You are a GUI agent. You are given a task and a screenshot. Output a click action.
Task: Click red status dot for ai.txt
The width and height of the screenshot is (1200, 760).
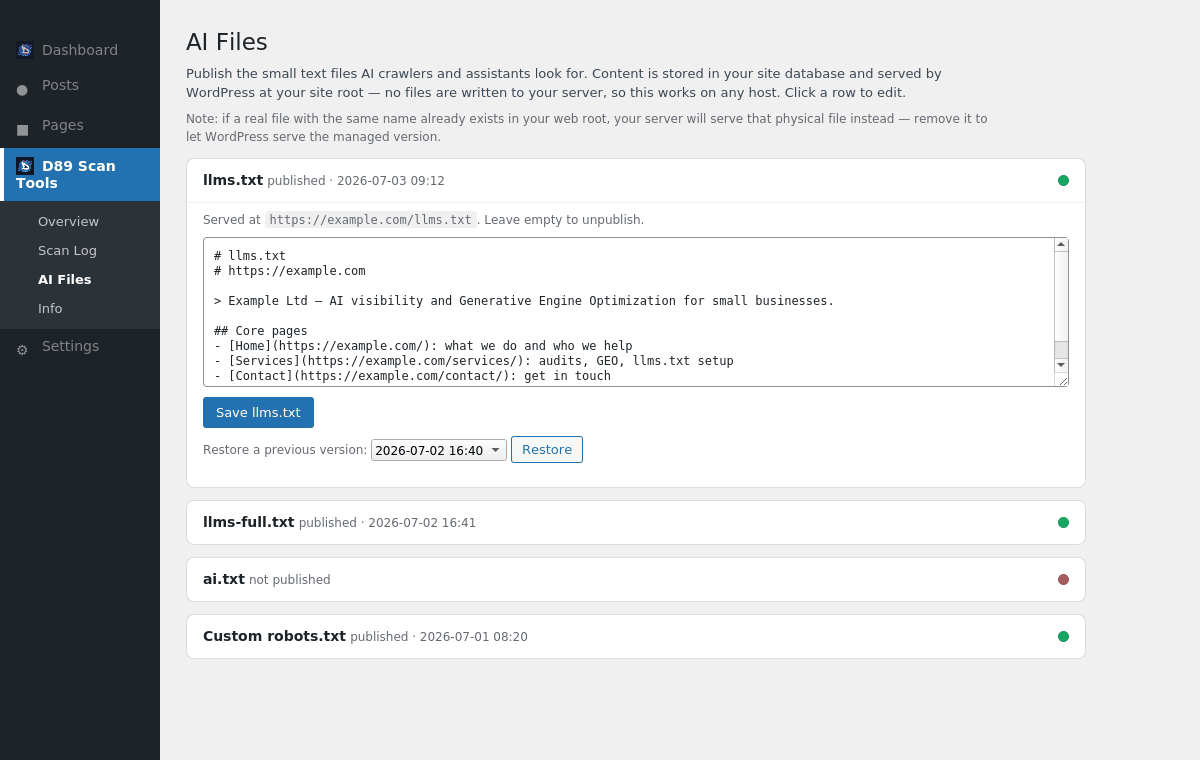tap(1063, 580)
